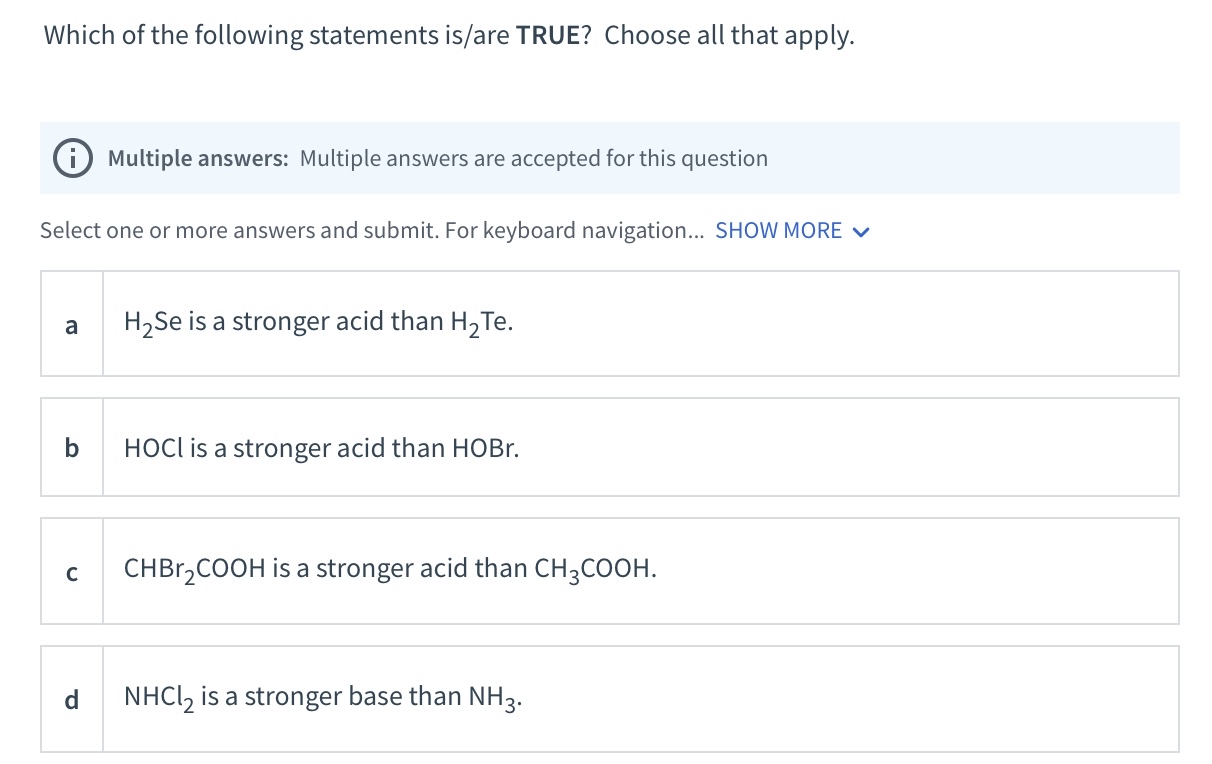This screenshot has width=1212, height=764.
Task: Click 'Which of the following statements' question text
Action: point(276,36)
